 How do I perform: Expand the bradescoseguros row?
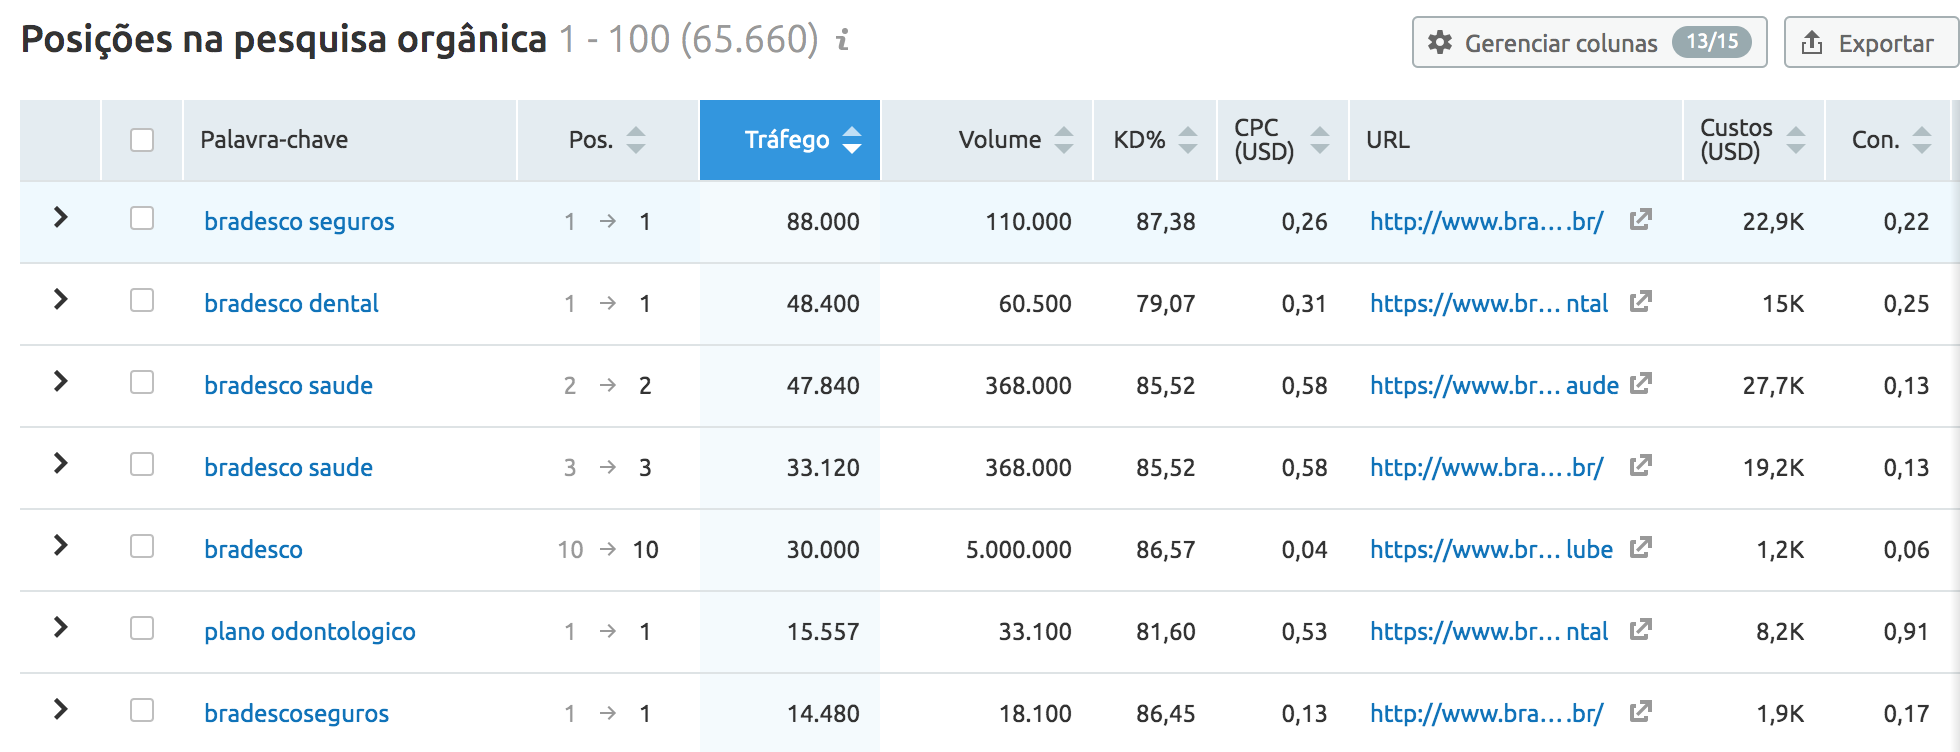[61, 709]
